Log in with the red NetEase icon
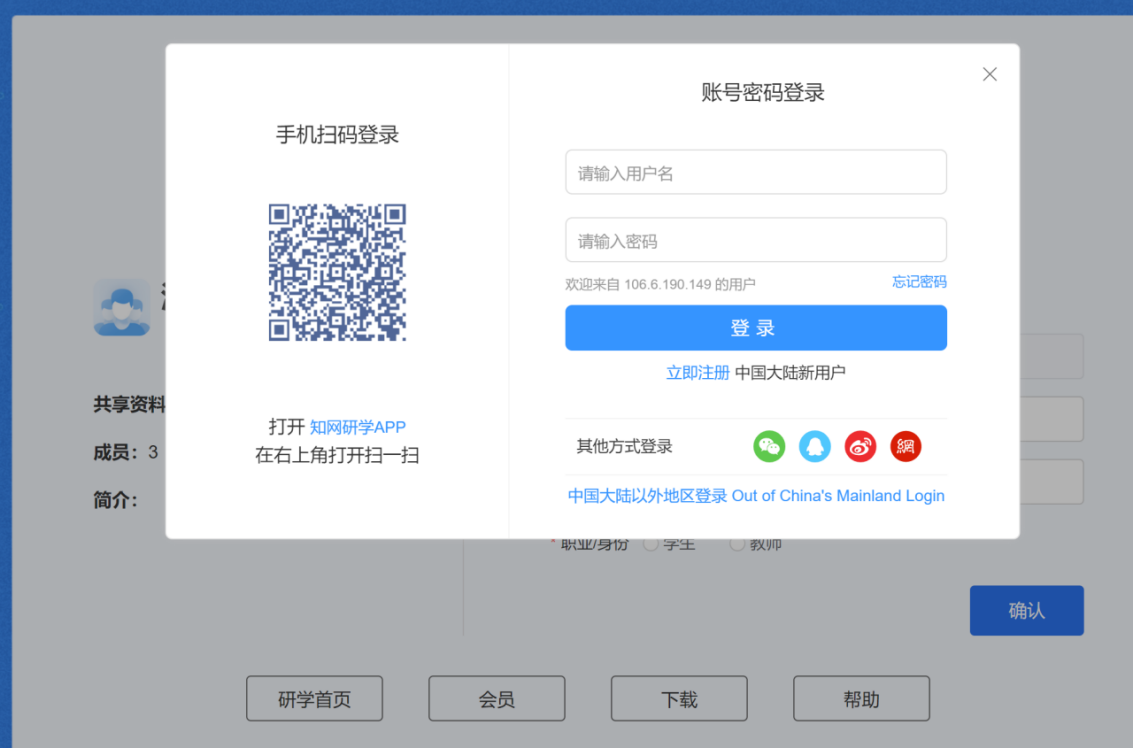Screen dimensions: 1134x748 pyautogui.click(x=905, y=446)
